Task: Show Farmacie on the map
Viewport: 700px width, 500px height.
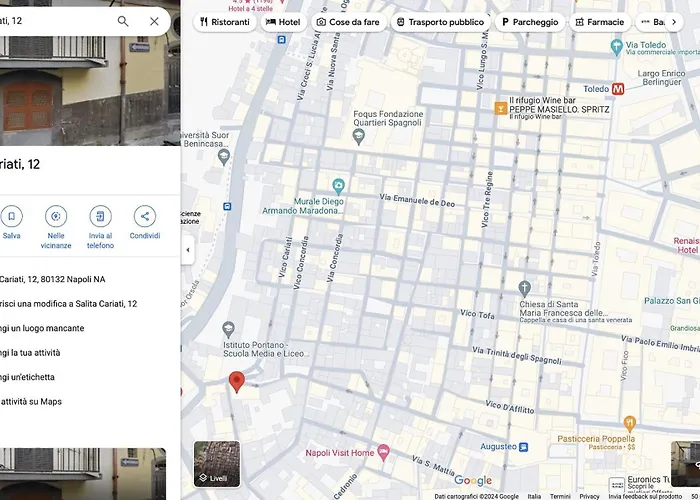Action: tap(600, 22)
